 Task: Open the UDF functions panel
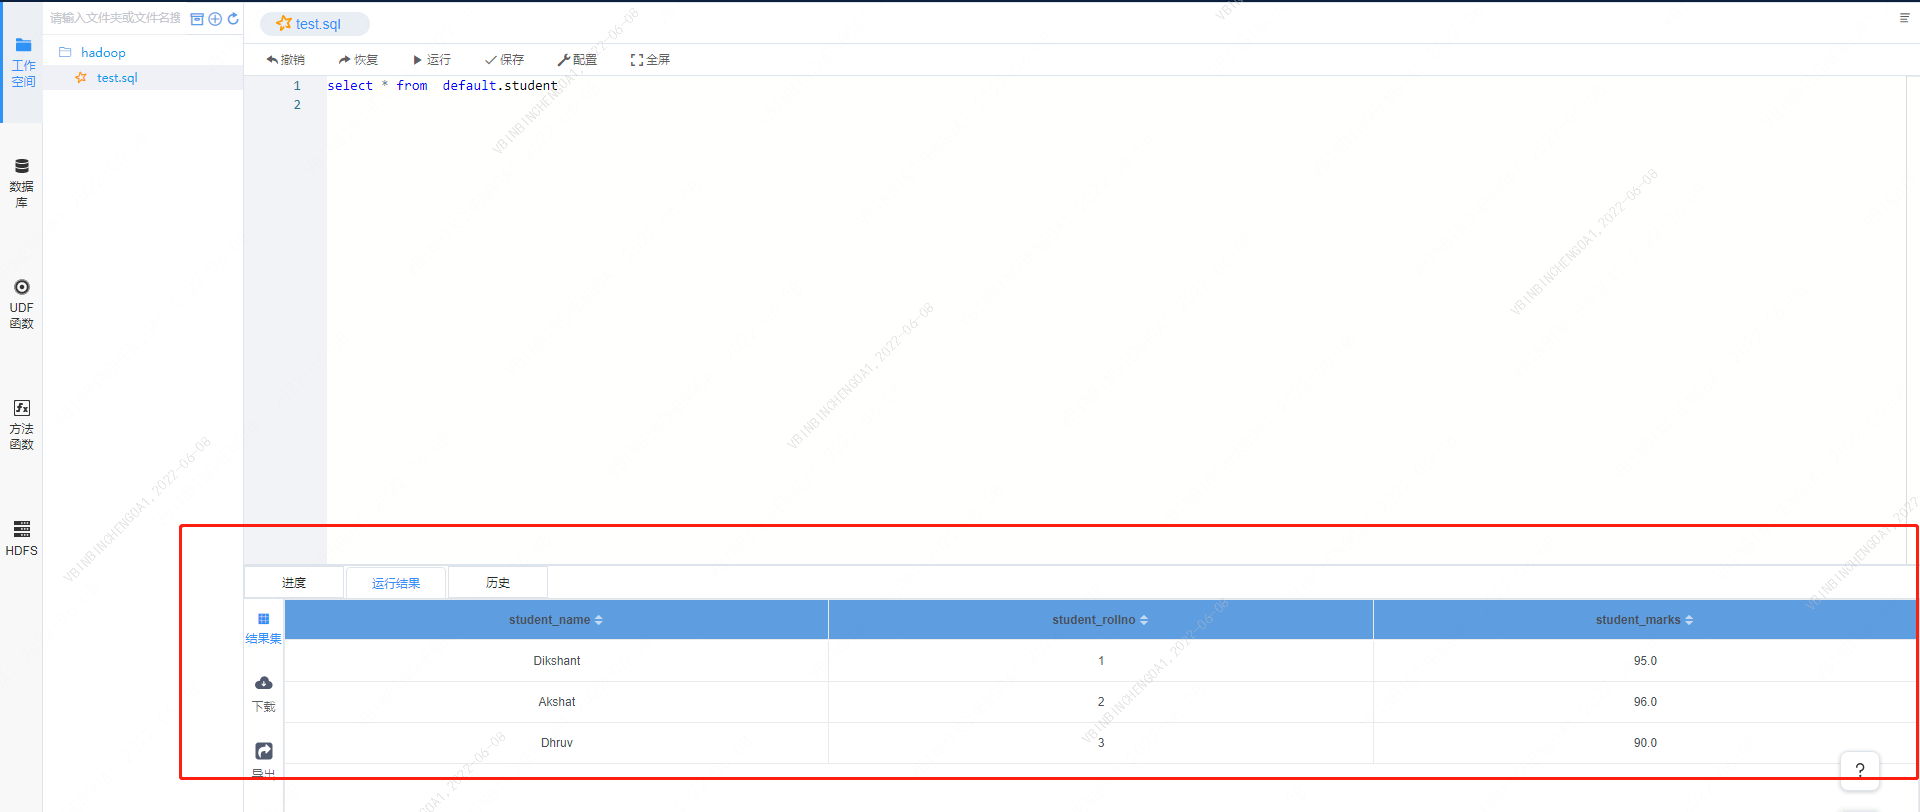[21, 303]
